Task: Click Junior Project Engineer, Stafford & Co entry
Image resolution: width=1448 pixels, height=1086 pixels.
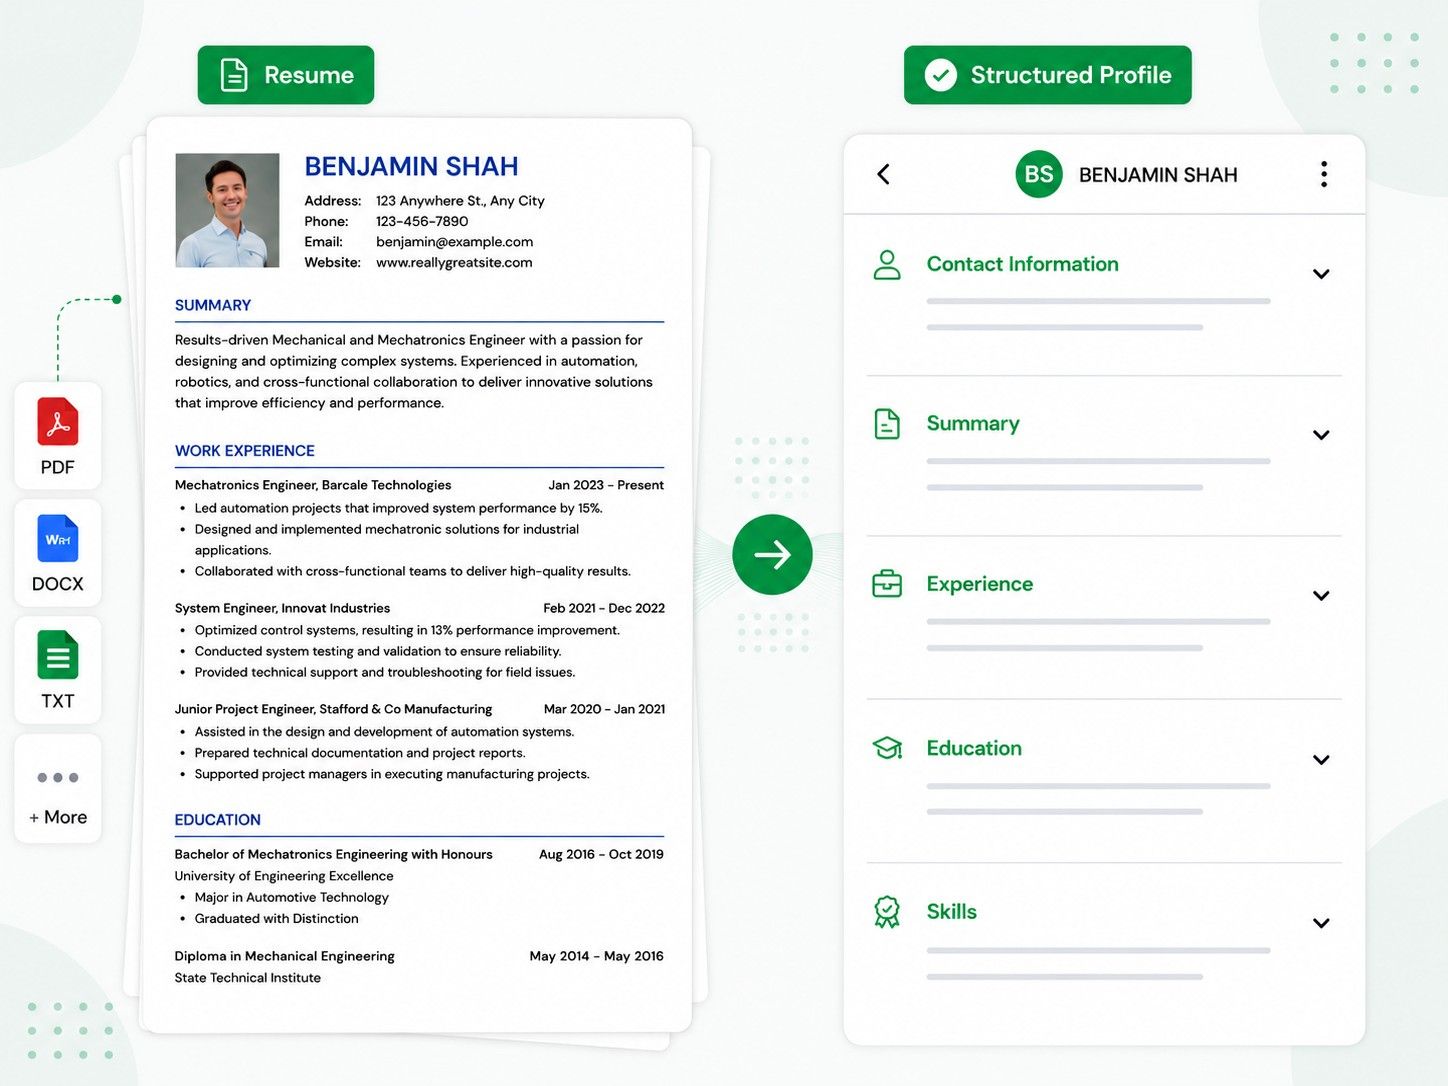Action: [x=334, y=709]
